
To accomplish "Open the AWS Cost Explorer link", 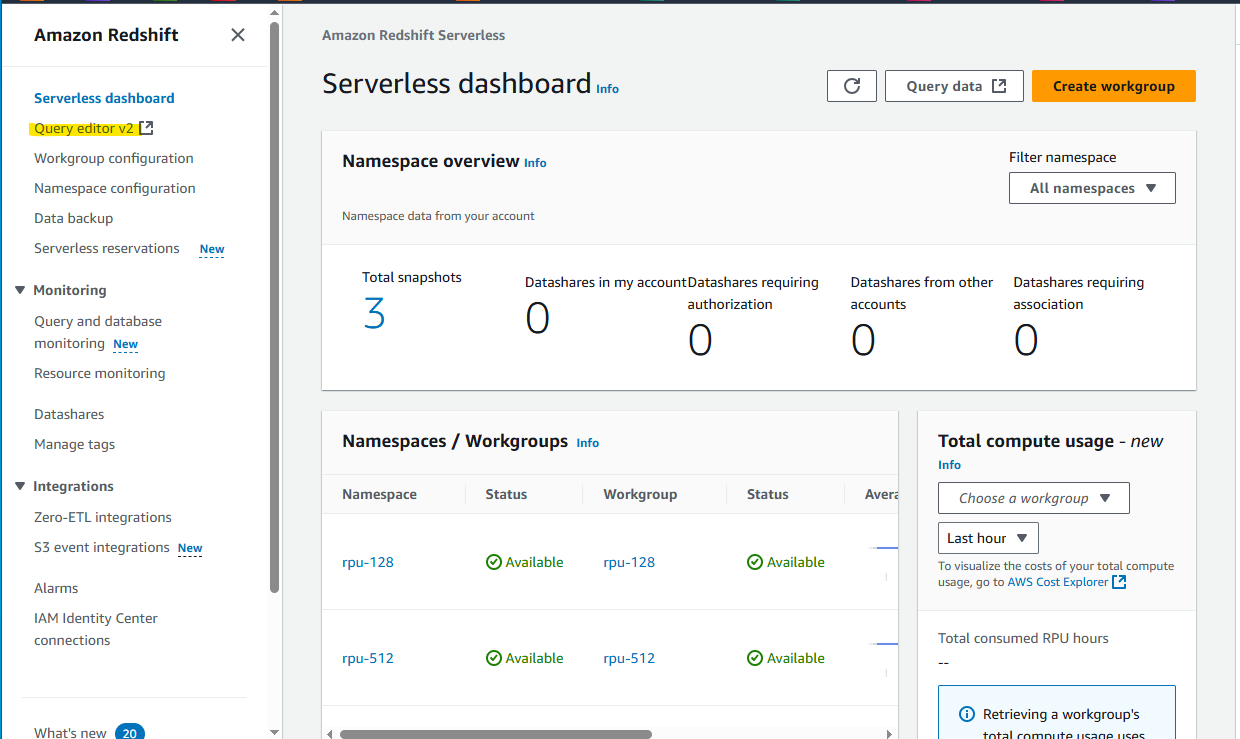I will point(1058,582).
